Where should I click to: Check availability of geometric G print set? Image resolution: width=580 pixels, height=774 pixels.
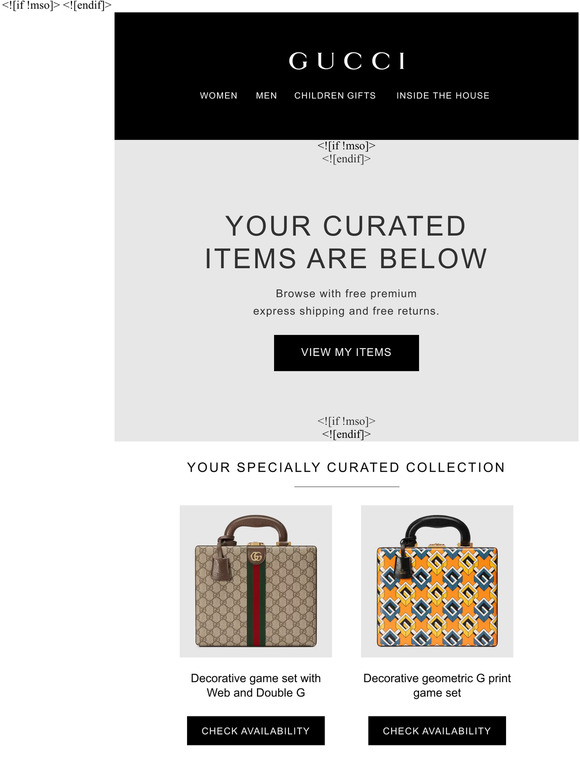pos(437,731)
